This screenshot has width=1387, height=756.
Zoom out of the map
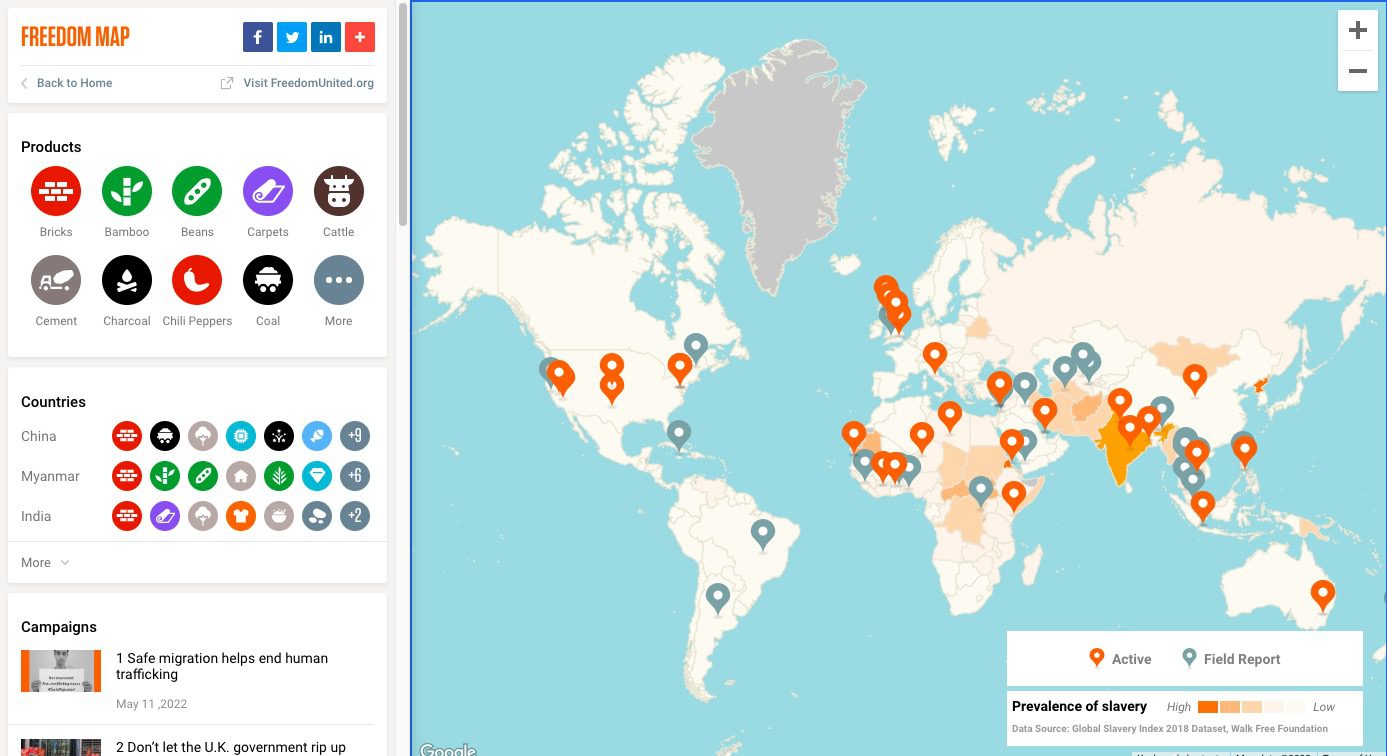click(1357, 71)
